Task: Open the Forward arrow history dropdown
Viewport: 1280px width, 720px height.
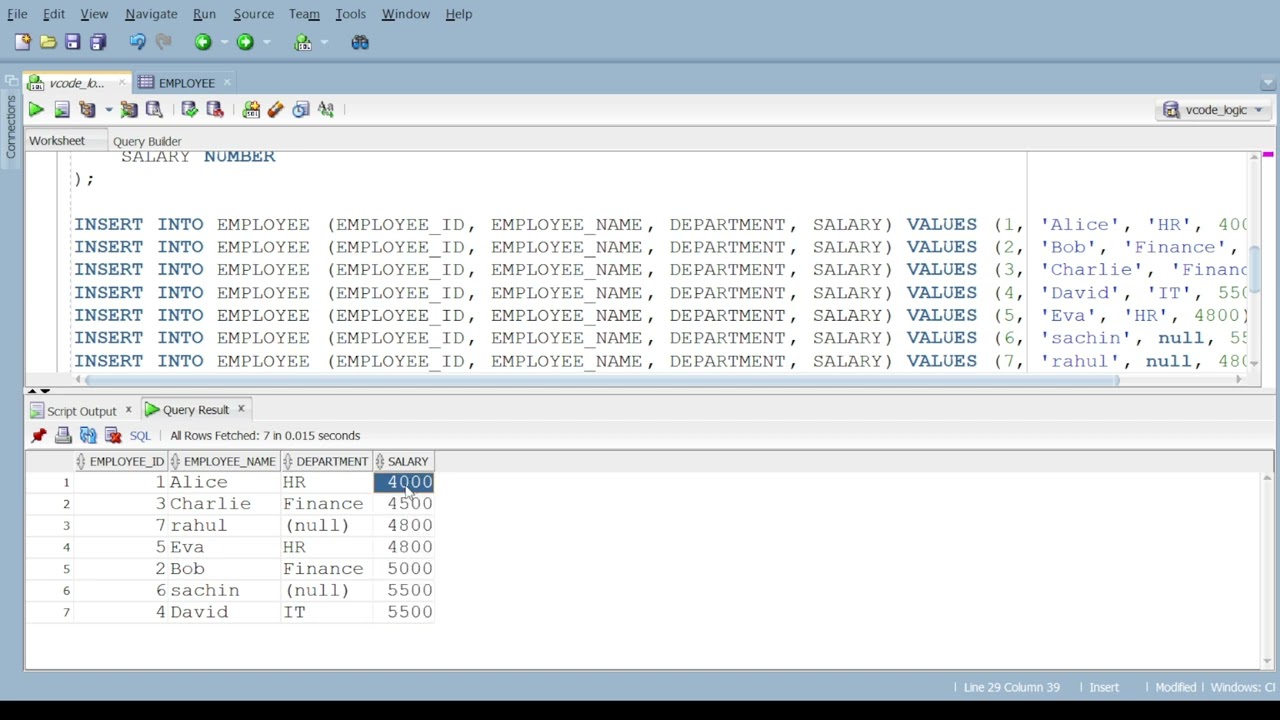Action: [266, 42]
